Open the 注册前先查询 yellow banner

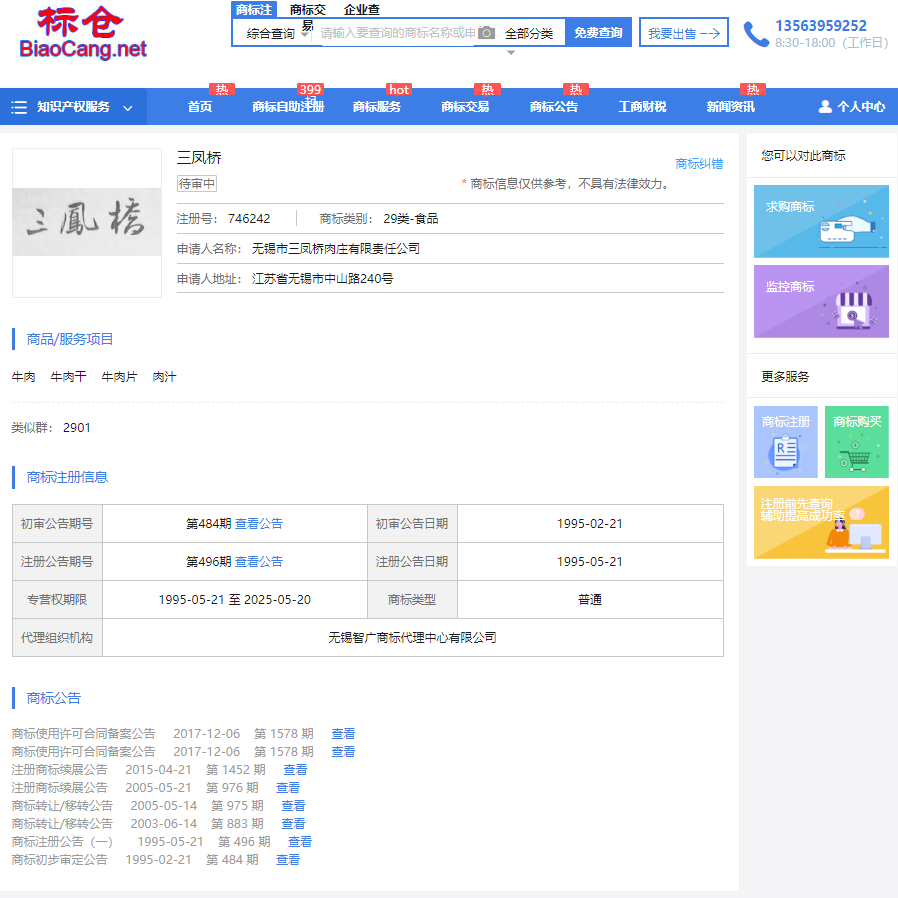(x=821, y=522)
